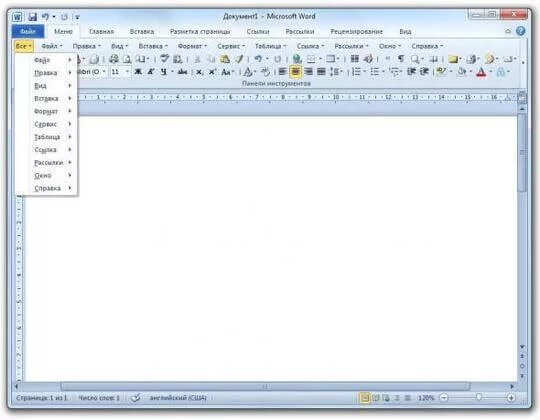Open the Таблица toolbar dropdown menu
This screenshot has width=540, height=420.
pyautogui.click(x=270, y=46)
